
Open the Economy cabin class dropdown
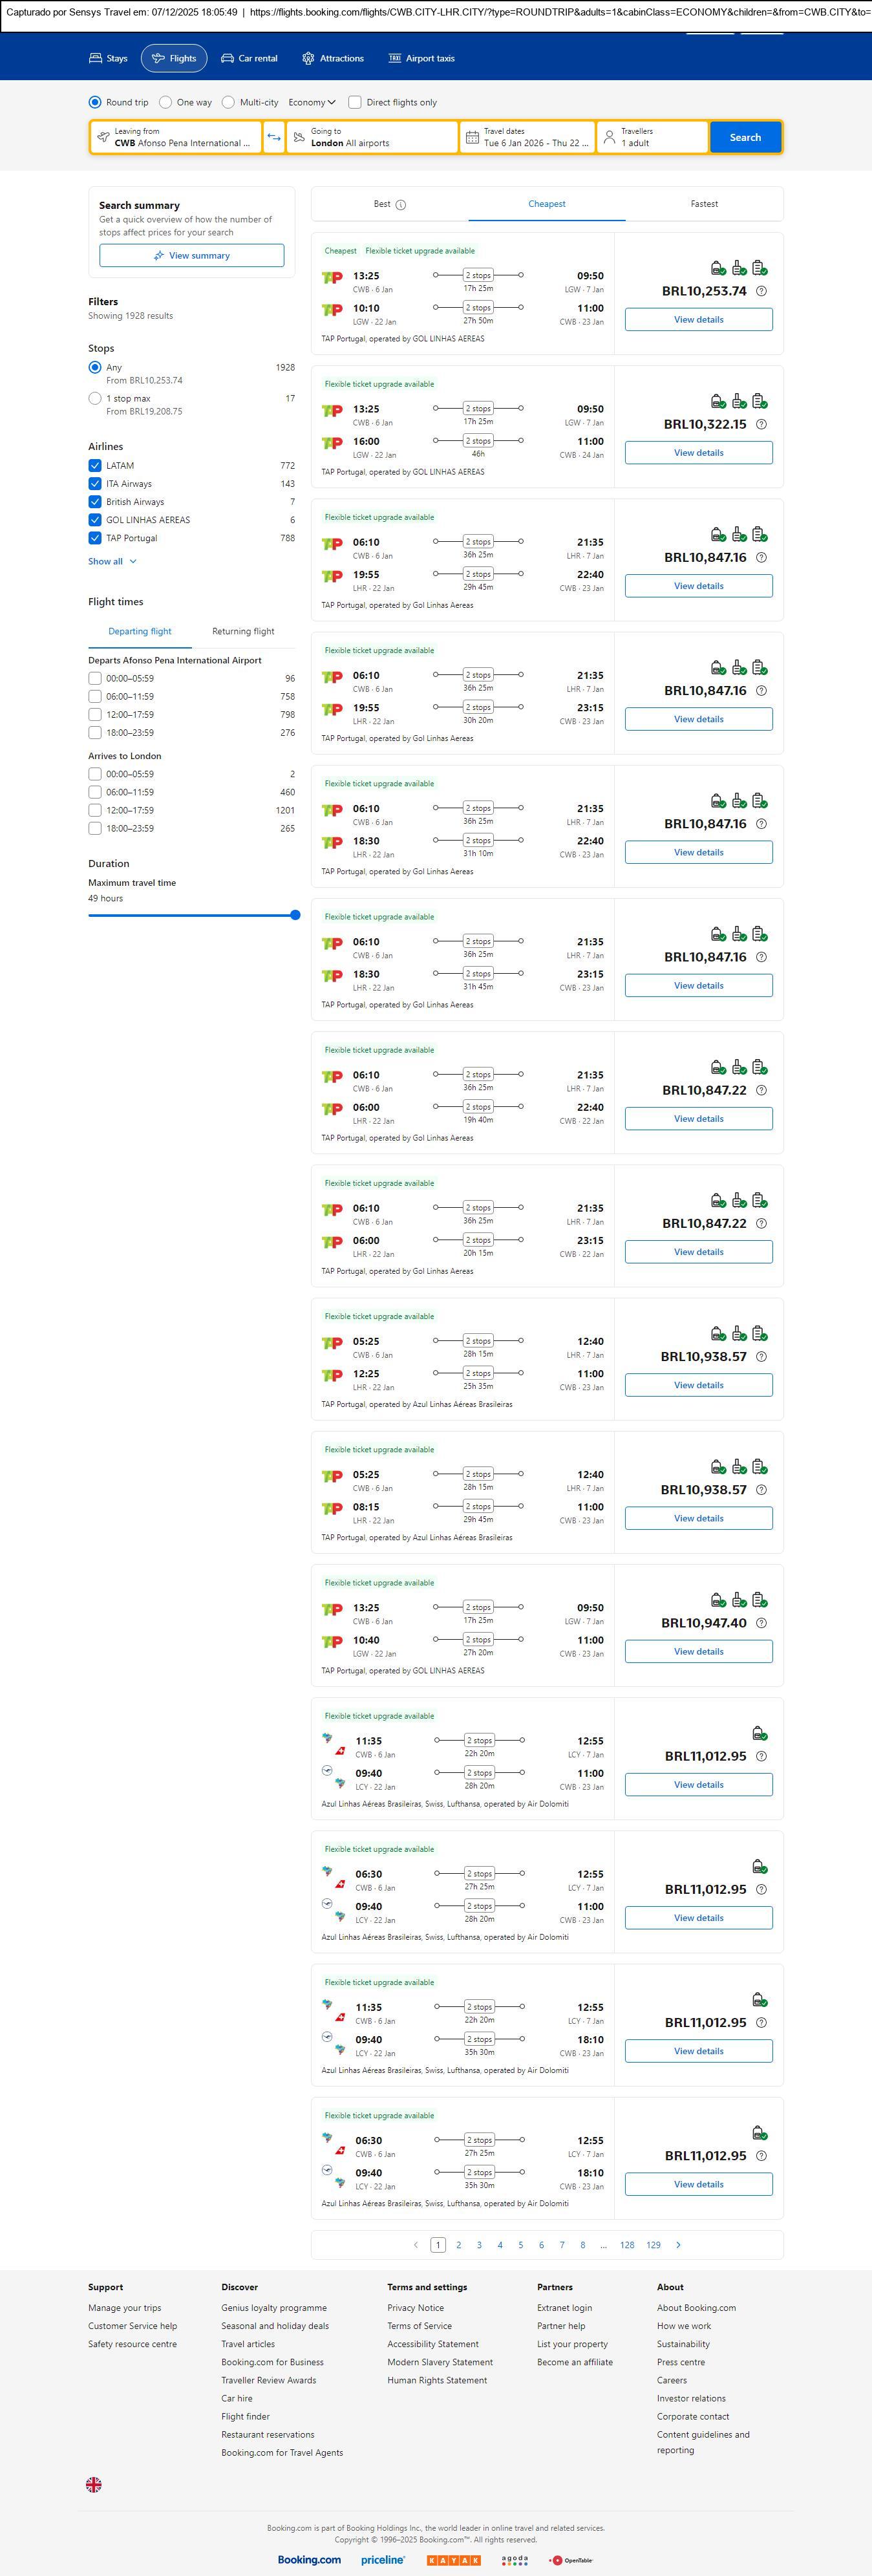tap(311, 102)
